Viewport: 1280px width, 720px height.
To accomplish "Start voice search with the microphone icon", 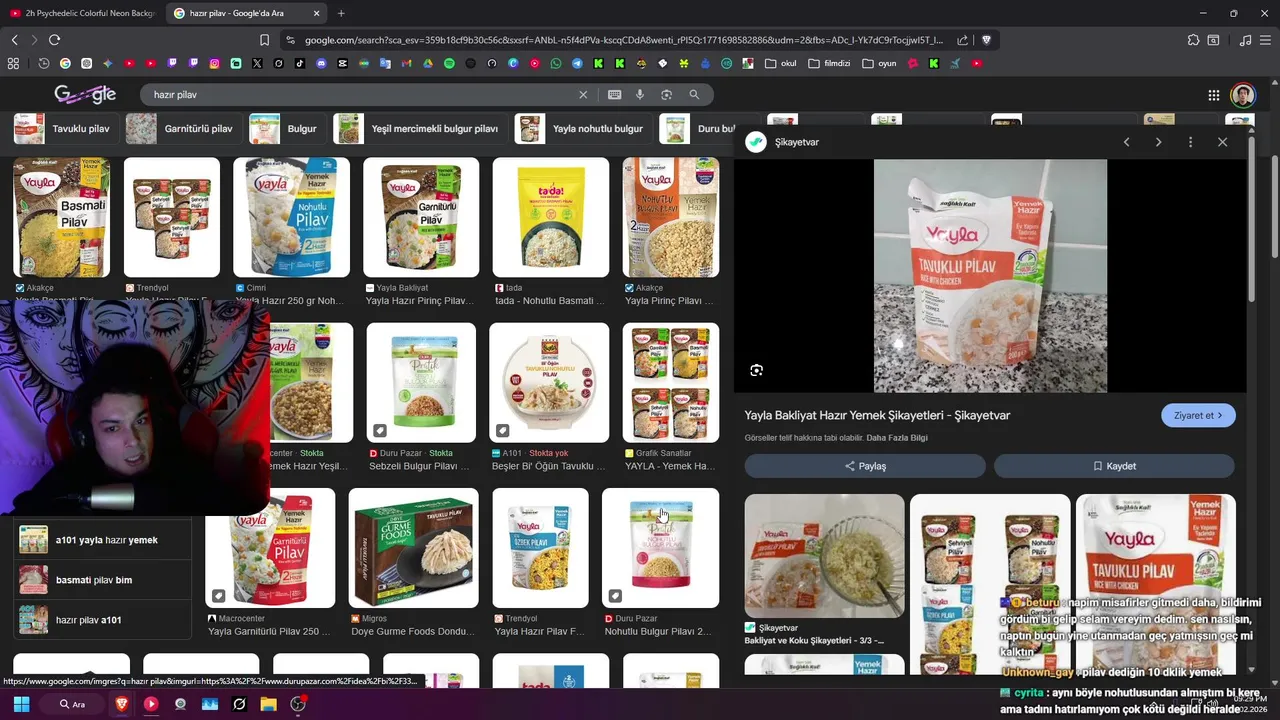I will [x=640, y=94].
